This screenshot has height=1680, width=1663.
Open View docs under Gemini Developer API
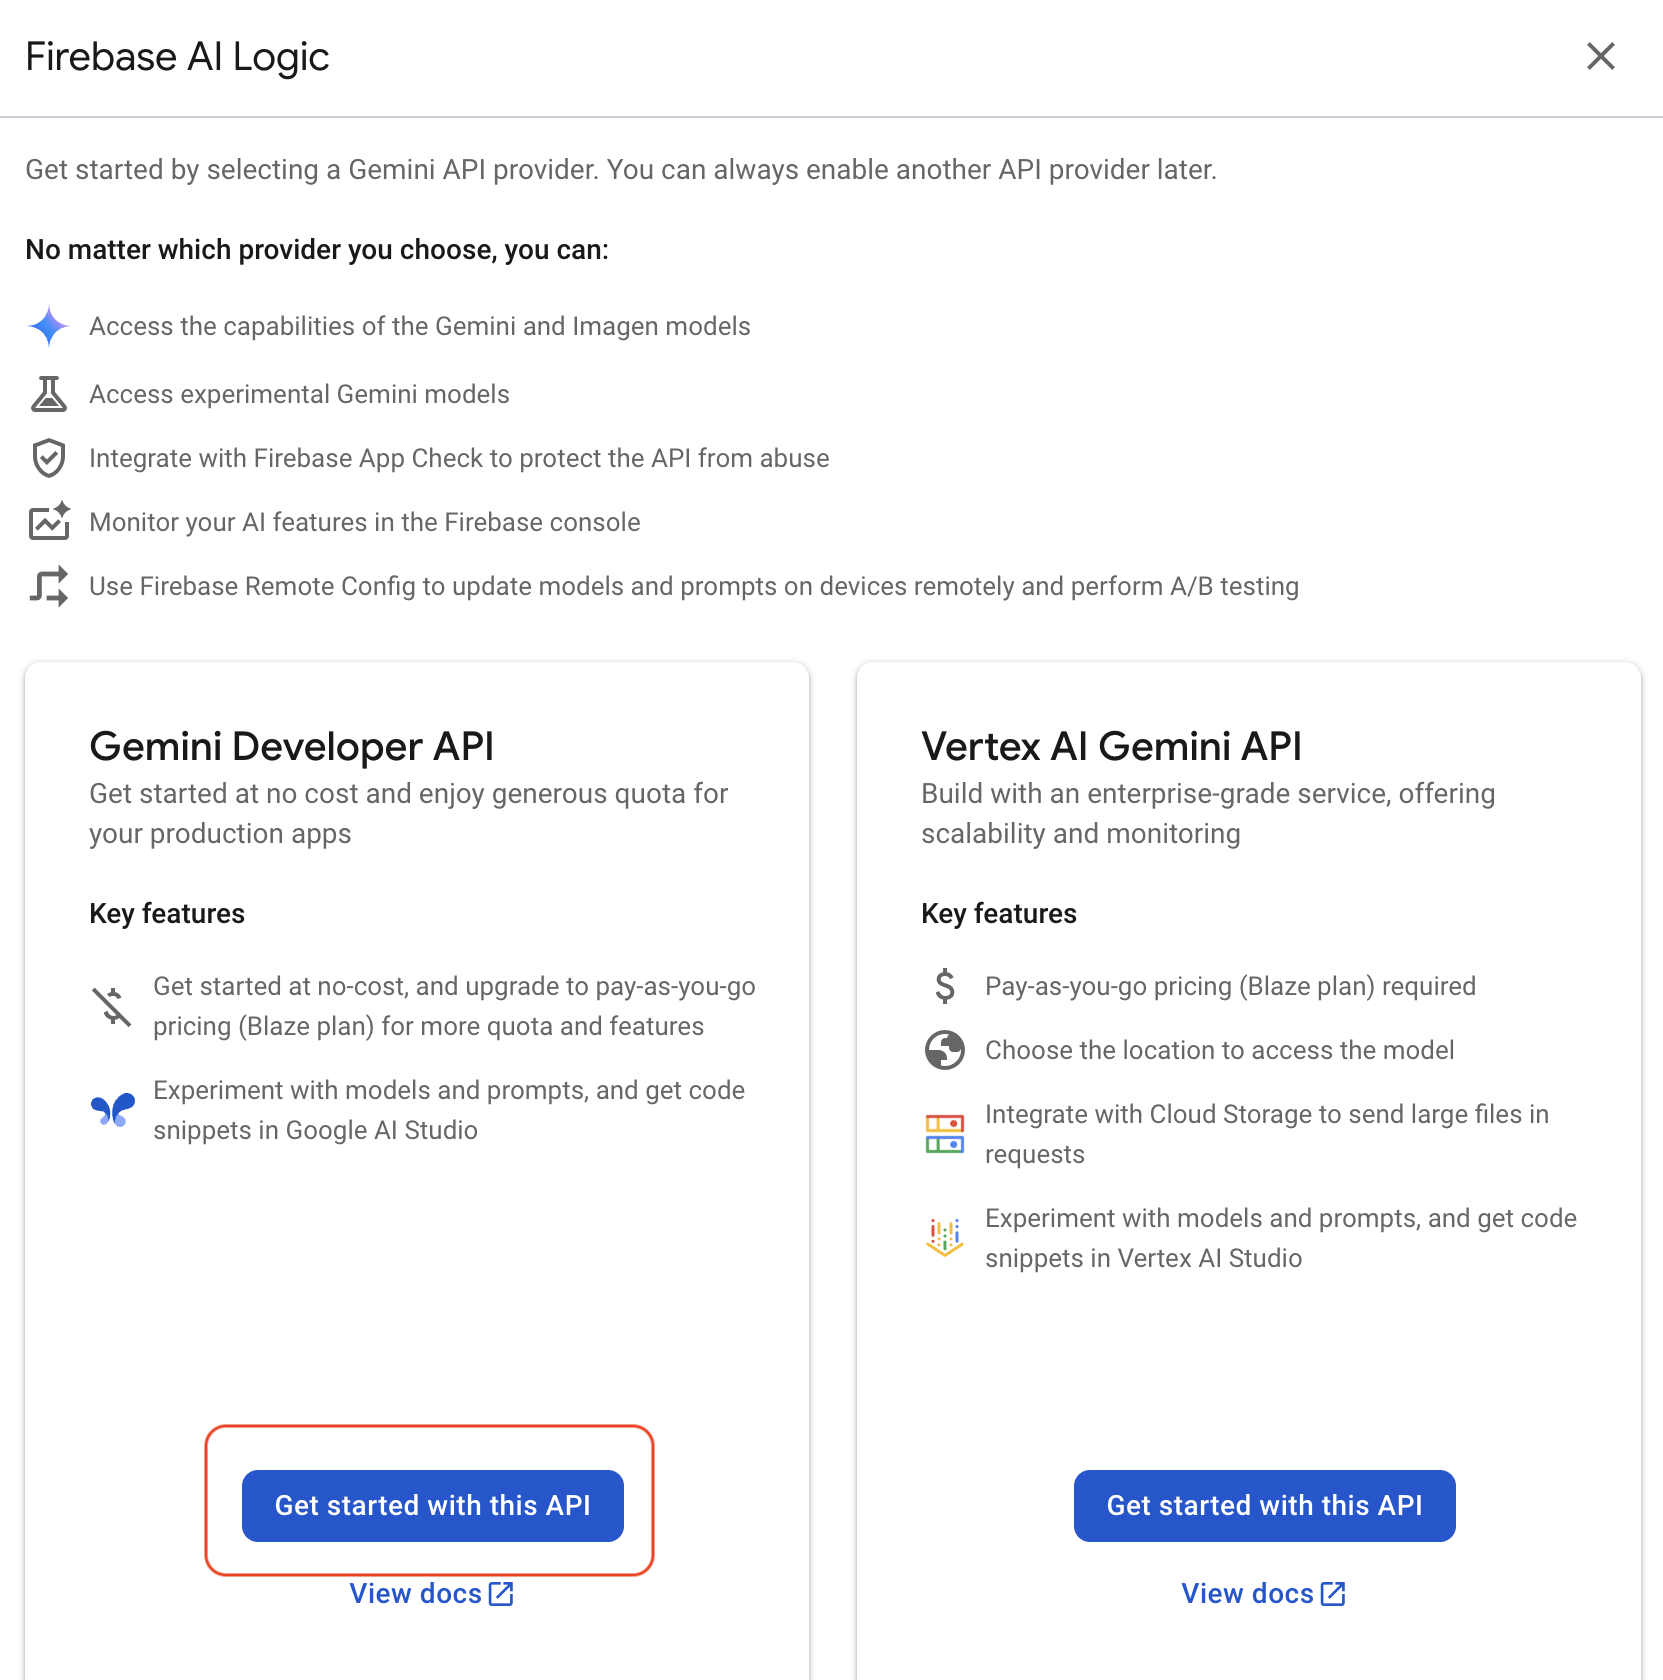pyautogui.click(x=416, y=1593)
